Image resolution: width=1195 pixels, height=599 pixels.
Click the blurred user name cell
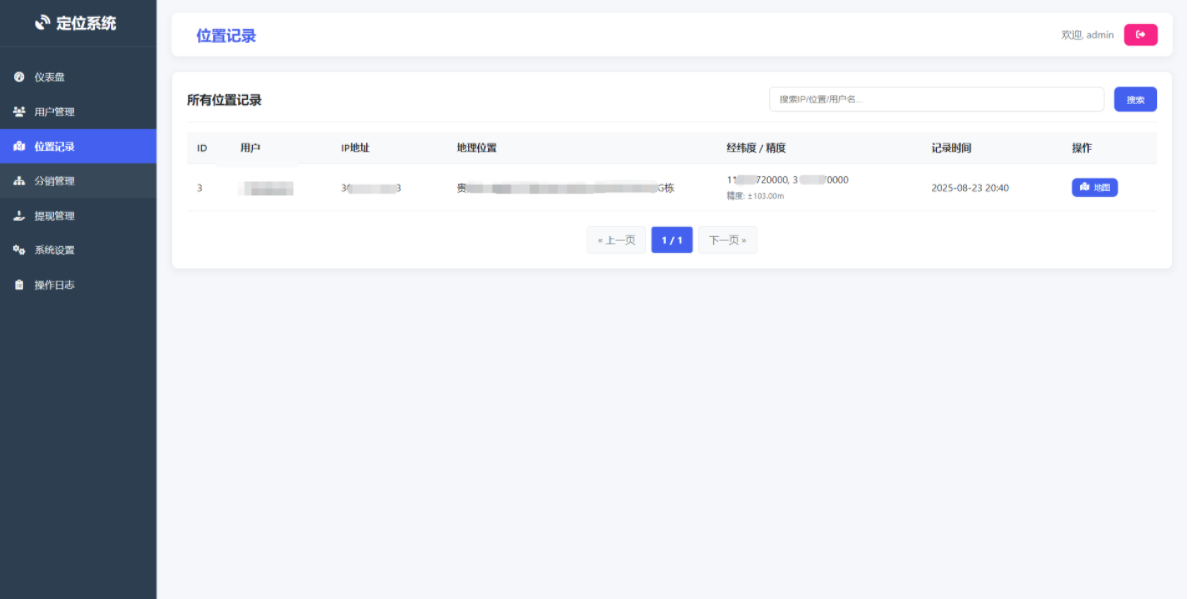[266, 187]
